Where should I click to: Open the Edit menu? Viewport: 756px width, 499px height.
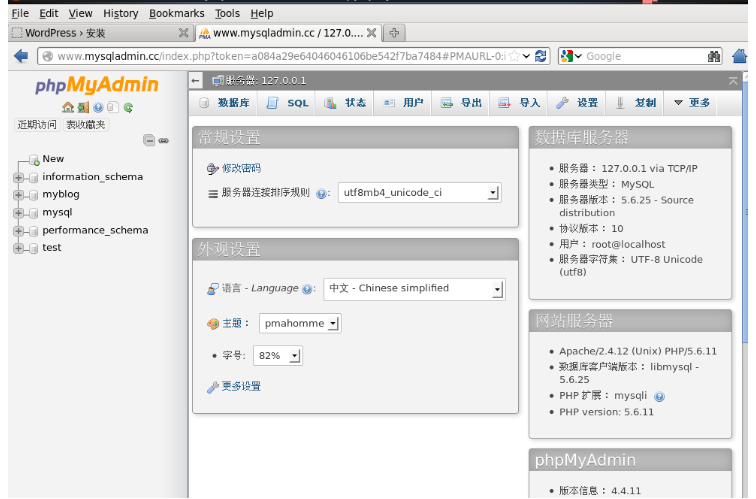(49, 13)
